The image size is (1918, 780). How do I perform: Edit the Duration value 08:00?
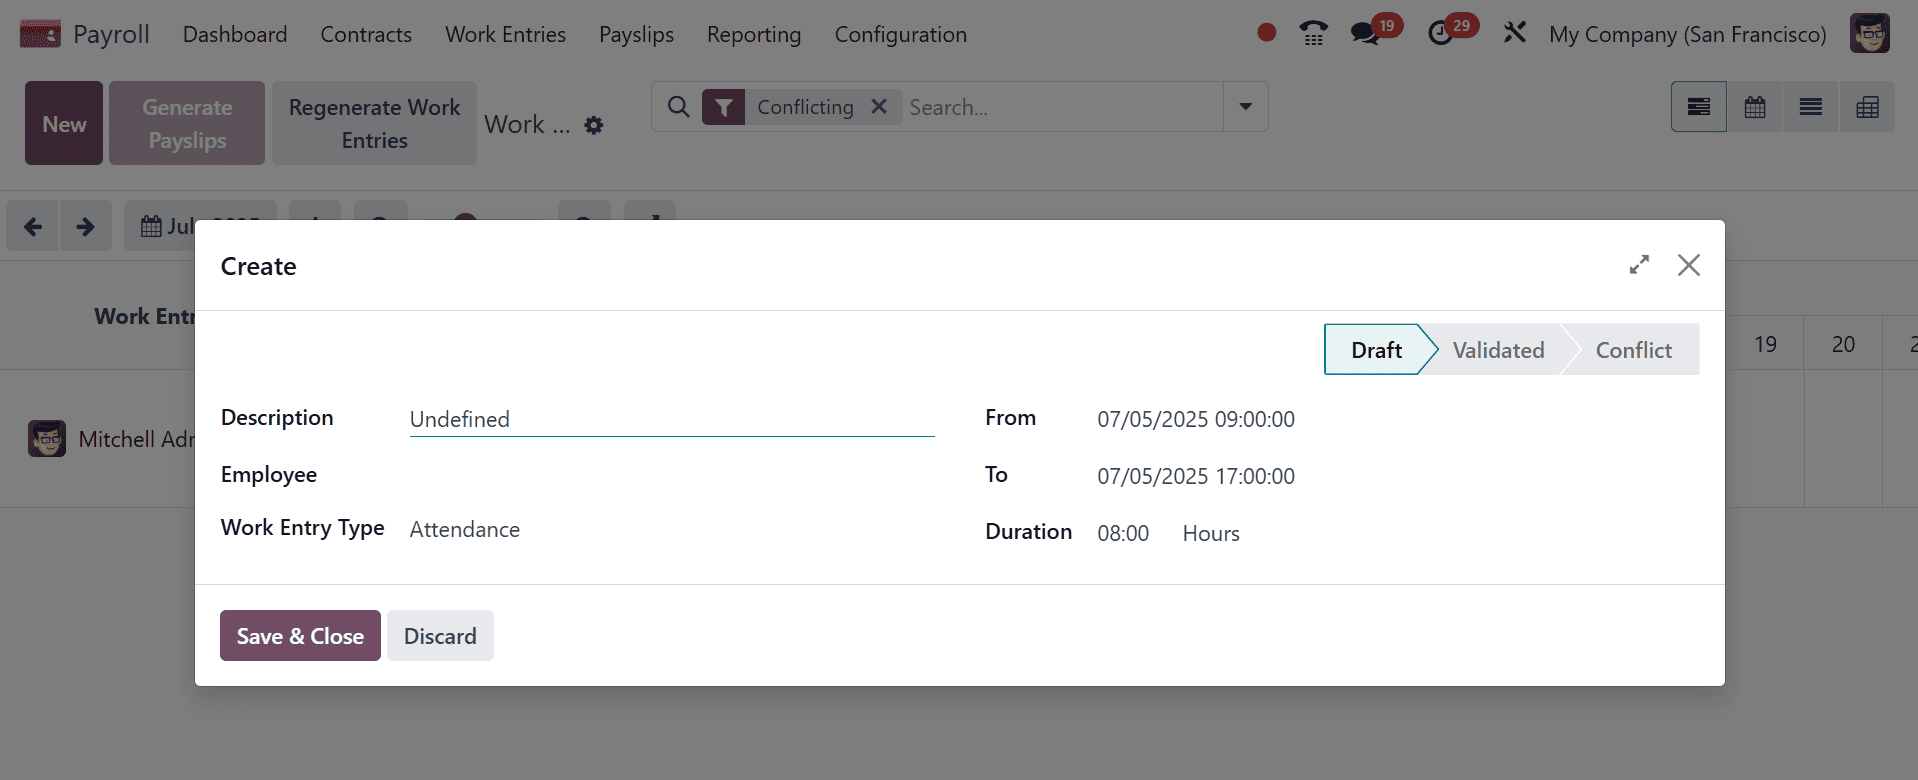tap(1123, 533)
